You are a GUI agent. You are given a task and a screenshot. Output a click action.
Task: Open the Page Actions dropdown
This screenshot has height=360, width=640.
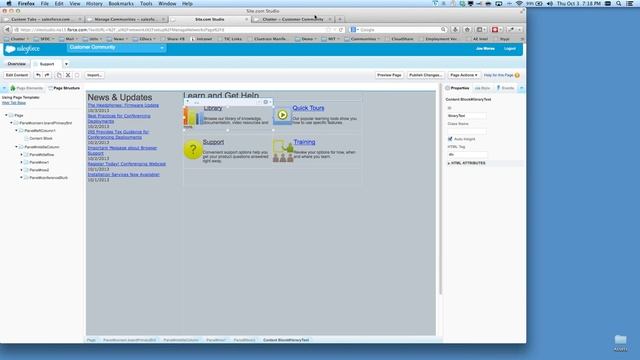click(x=464, y=75)
